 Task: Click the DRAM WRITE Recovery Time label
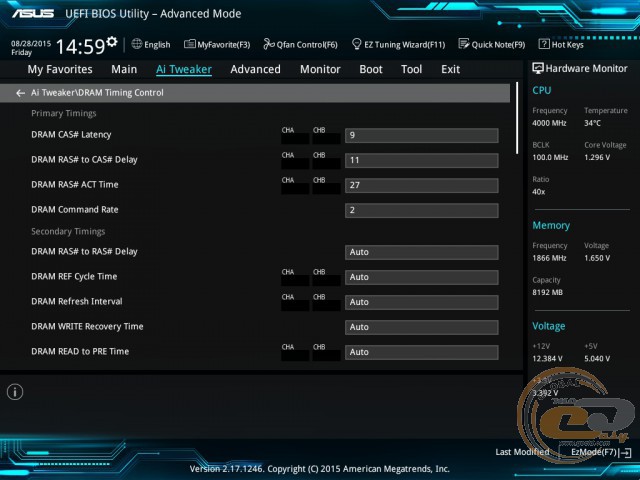pyautogui.click(x=87, y=327)
